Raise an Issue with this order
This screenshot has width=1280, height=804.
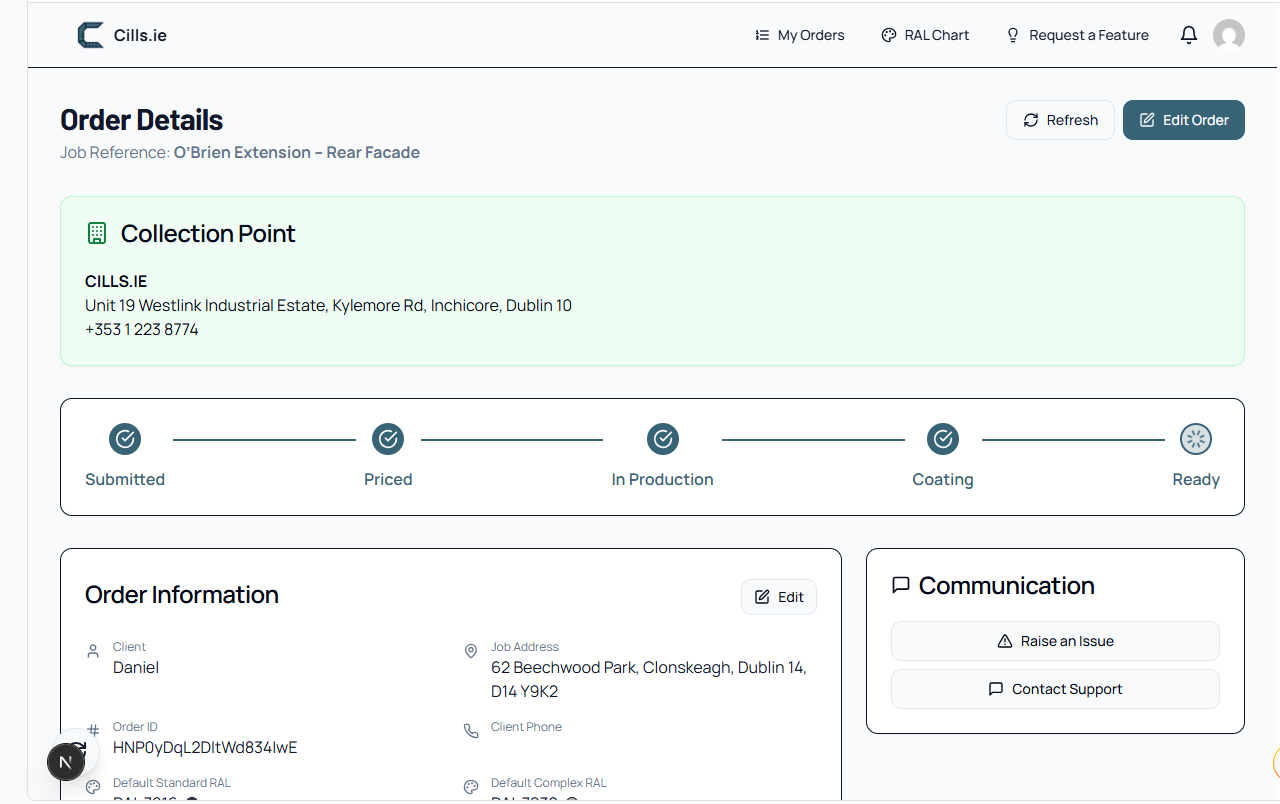click(1055, 641)
